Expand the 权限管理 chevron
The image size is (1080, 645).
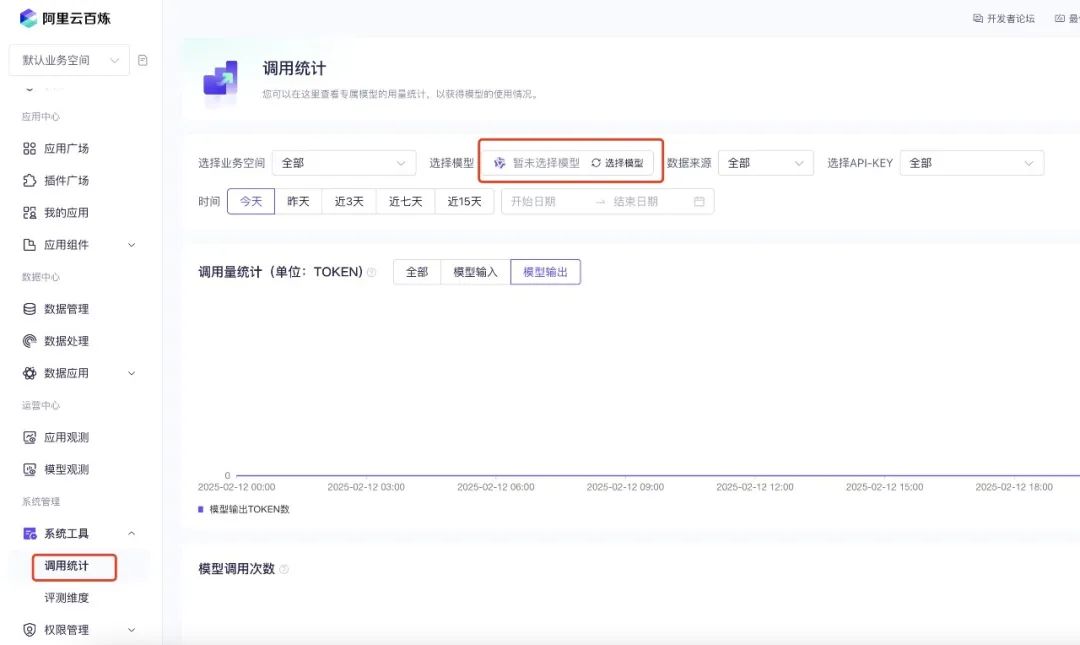pyautogui.click(x=132, y=630)
